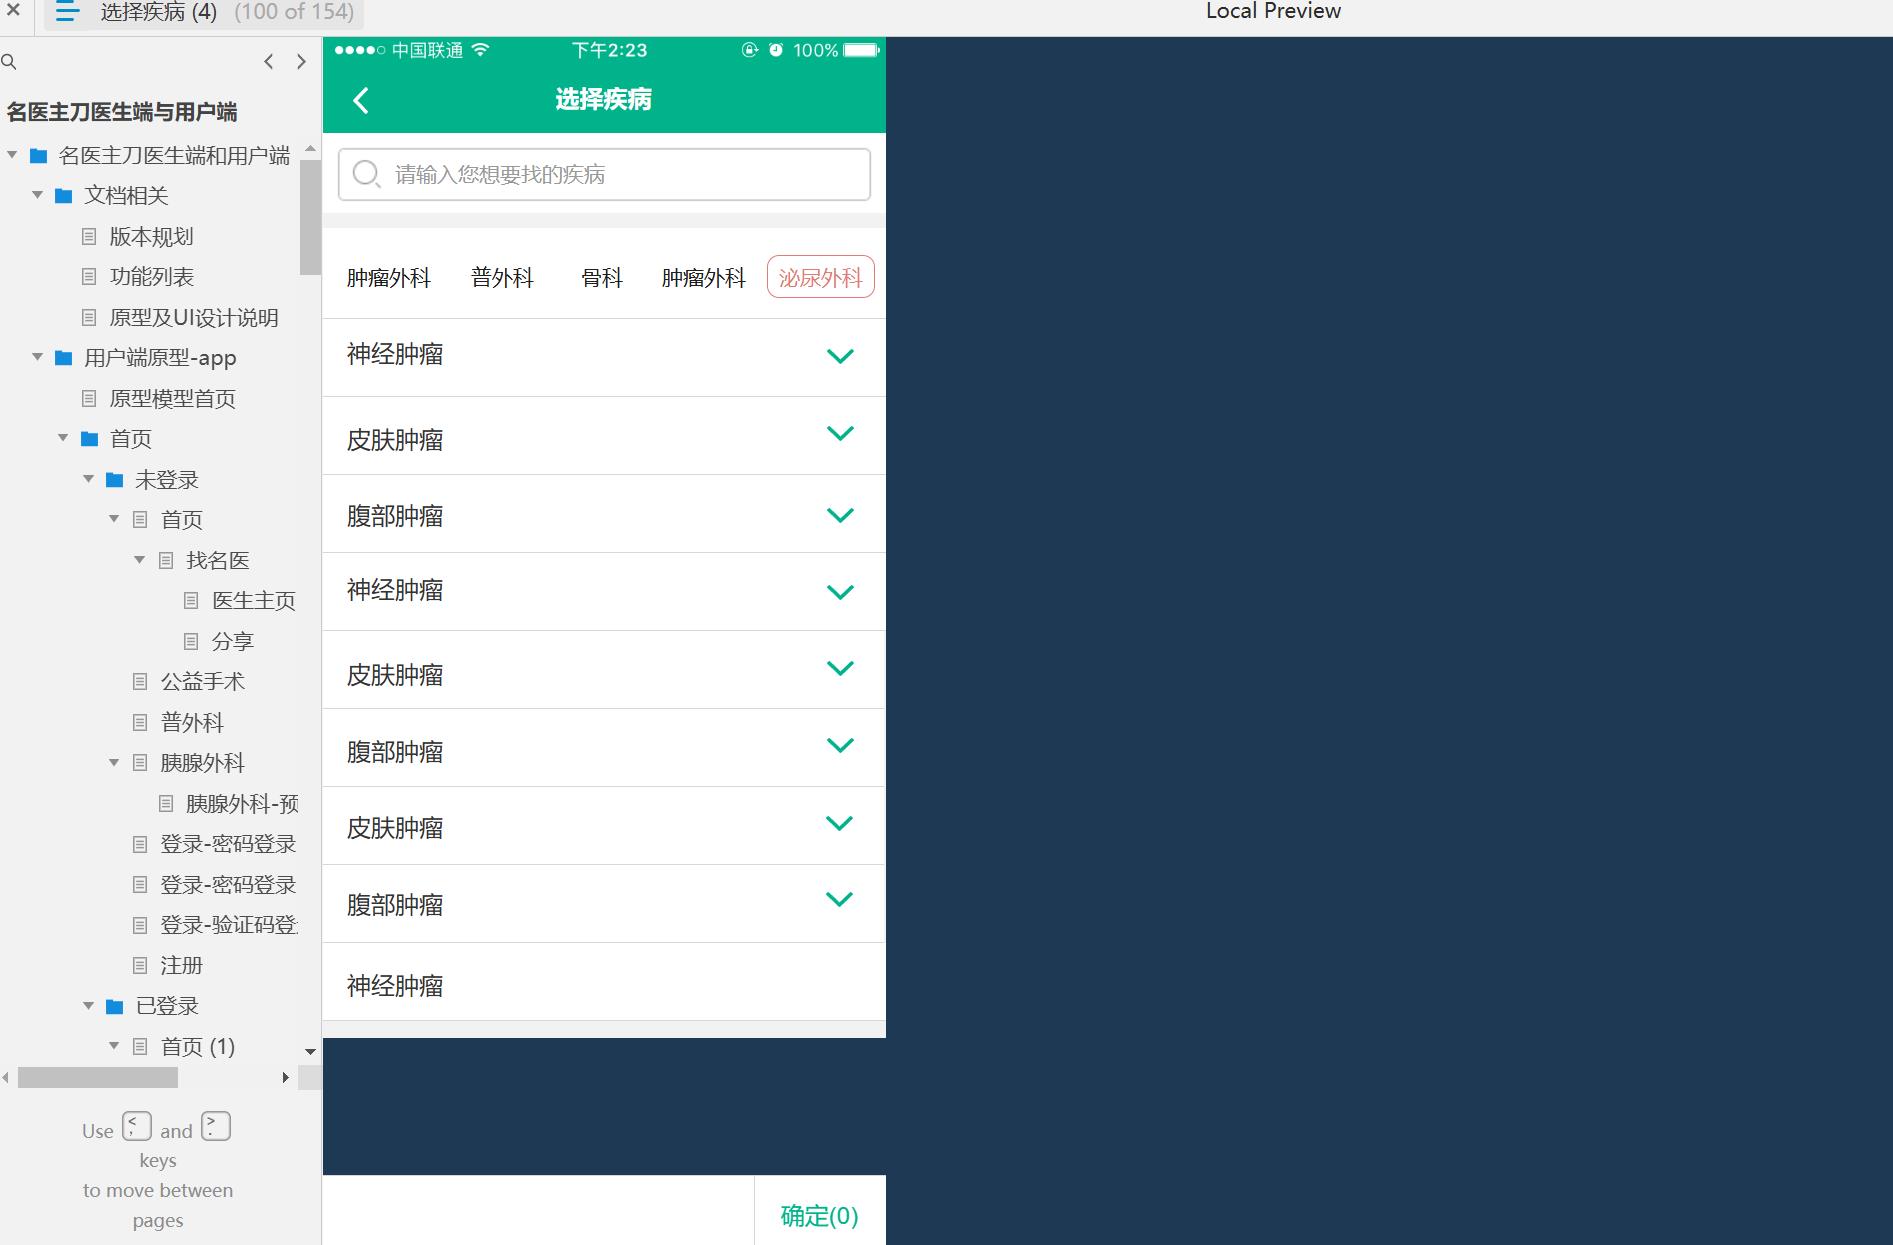Click the page icon next to 医生主页

pos(191,601)
